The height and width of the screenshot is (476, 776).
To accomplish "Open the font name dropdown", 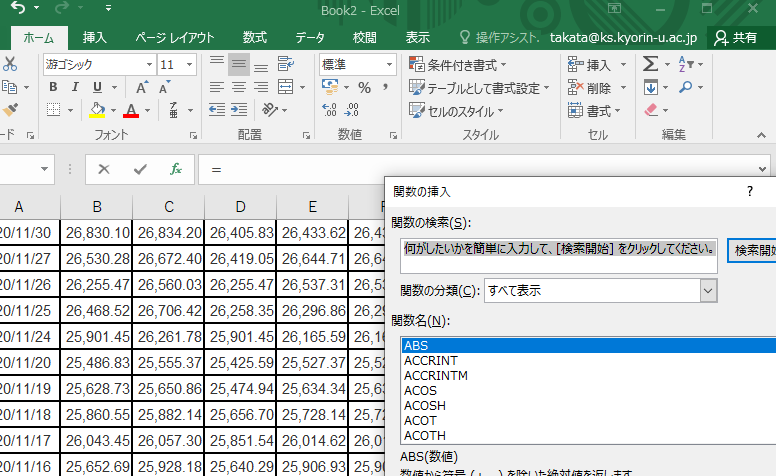I will [x=149, y=64].
